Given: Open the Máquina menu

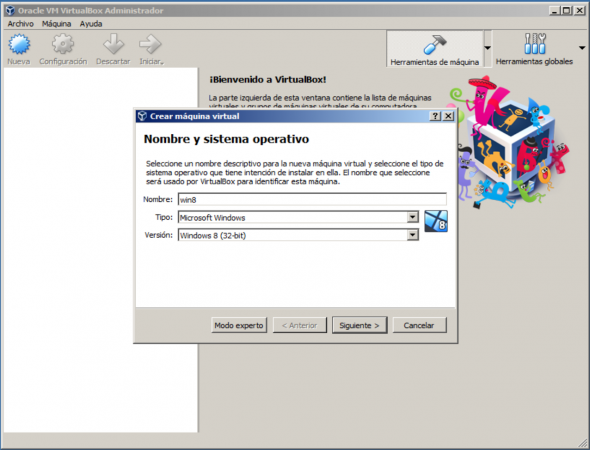Looking at the screenshot, I should pyautogui.click(x=56, y=24).
